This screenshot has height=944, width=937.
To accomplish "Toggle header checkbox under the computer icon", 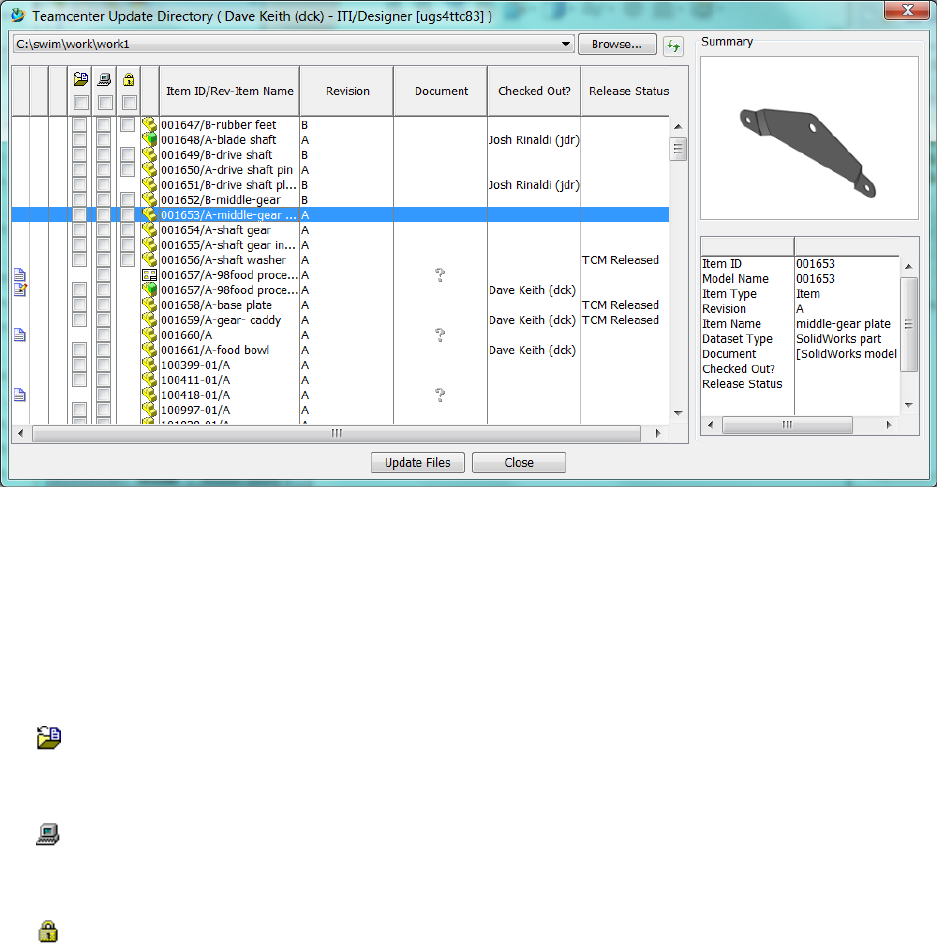I will 105,102.
